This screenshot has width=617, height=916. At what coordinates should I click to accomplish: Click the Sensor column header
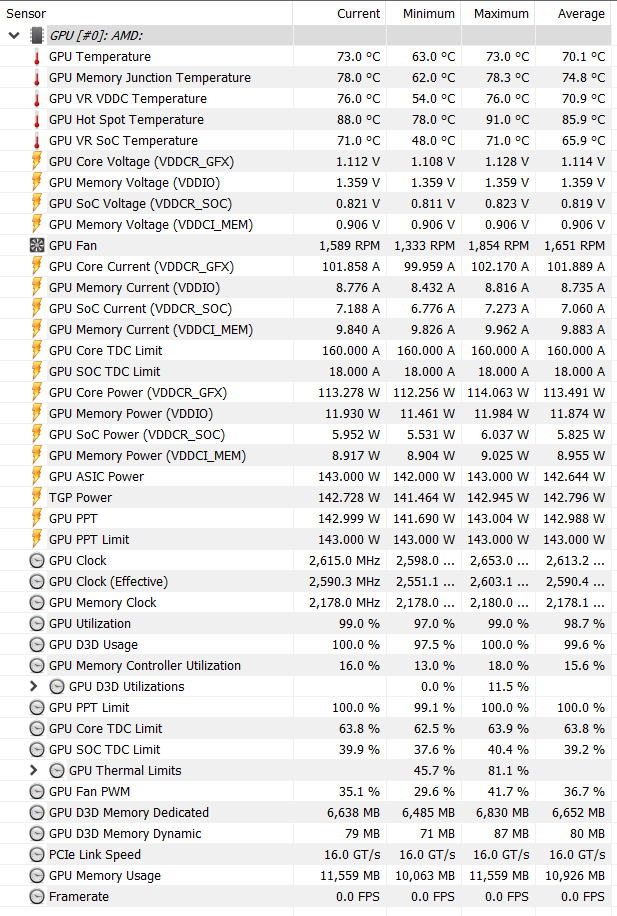(x=146, y=13)
